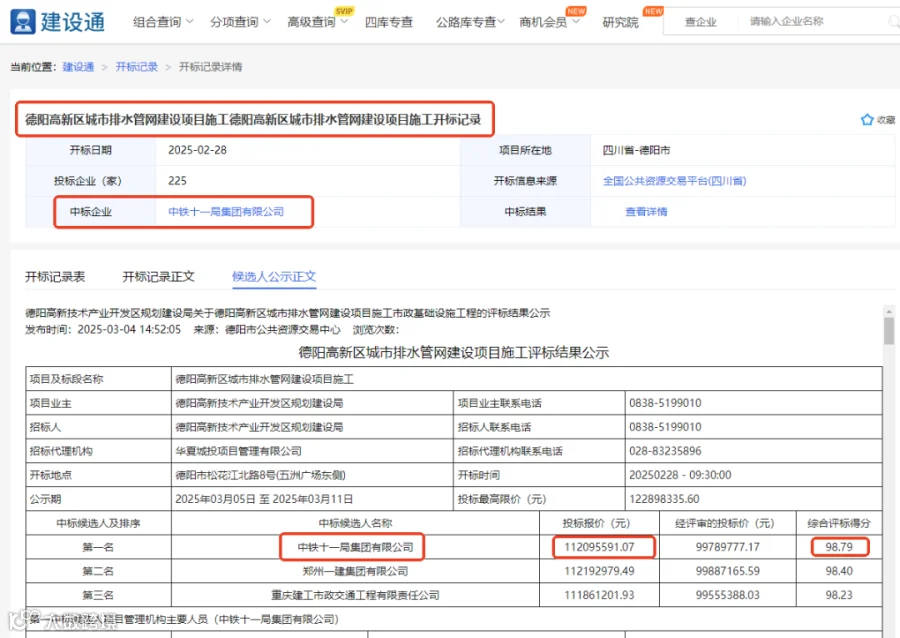This screenshot has width=900, height=638.
Task: Click first-place candidate 中铁十一局集团有限公司 table cell
Action: click(x=355, y=547)
